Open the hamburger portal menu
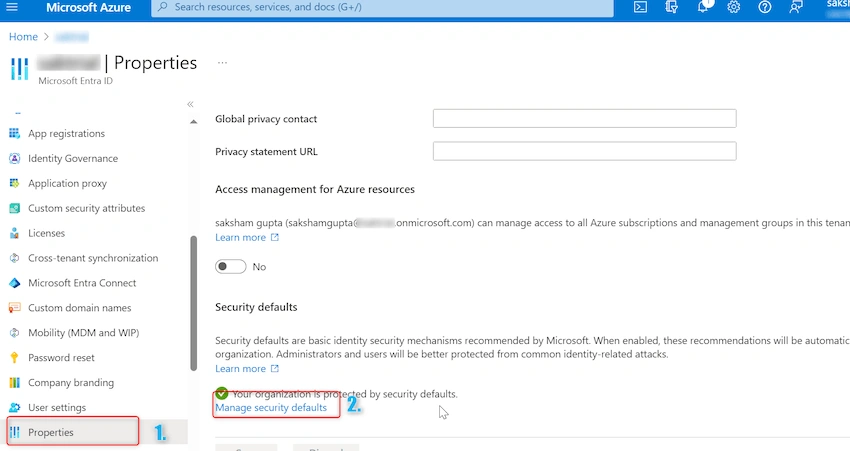This screenshot has width=850, height=451. (x=11, y=7)
